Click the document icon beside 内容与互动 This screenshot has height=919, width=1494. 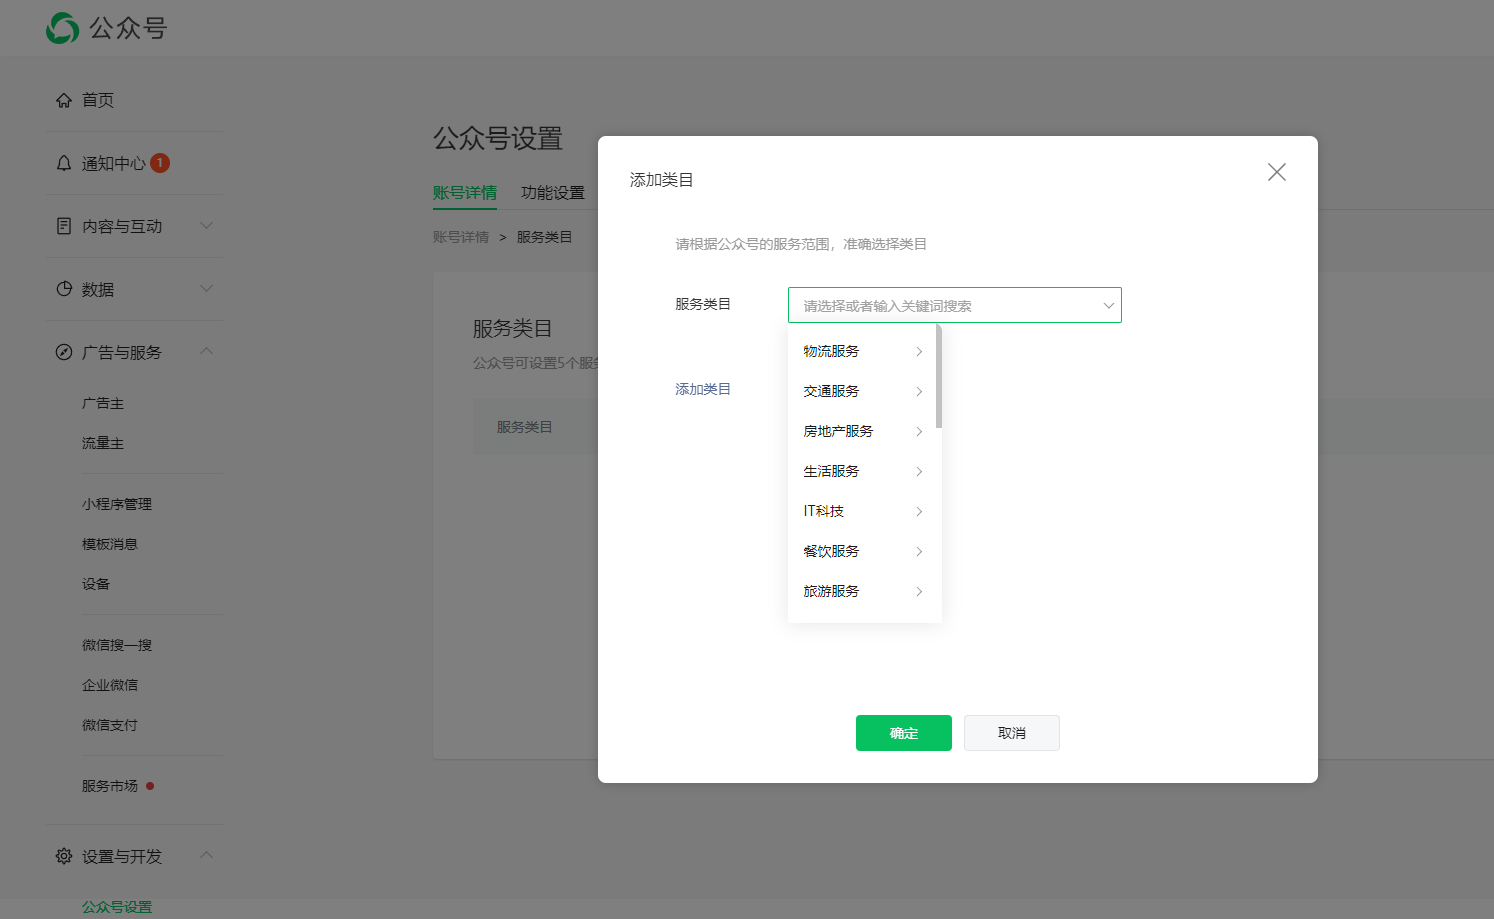(64, 226)
